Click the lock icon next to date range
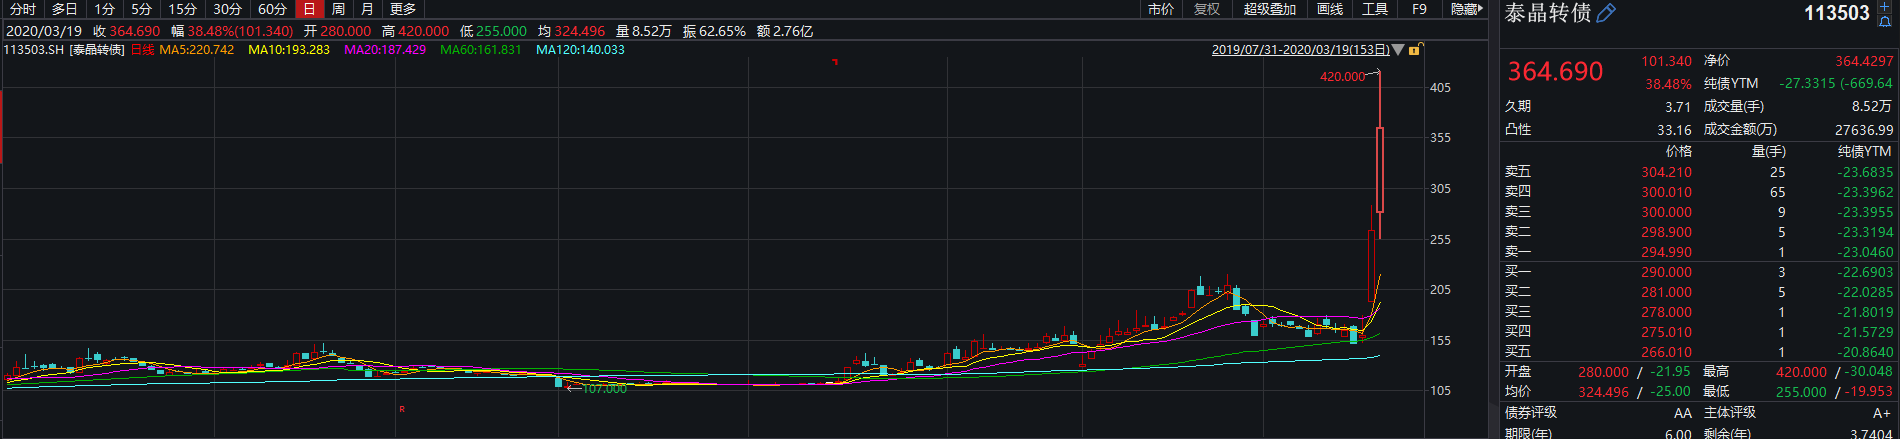The image size is (1900, 439). pyautogui.click(x=1415, y=49)
